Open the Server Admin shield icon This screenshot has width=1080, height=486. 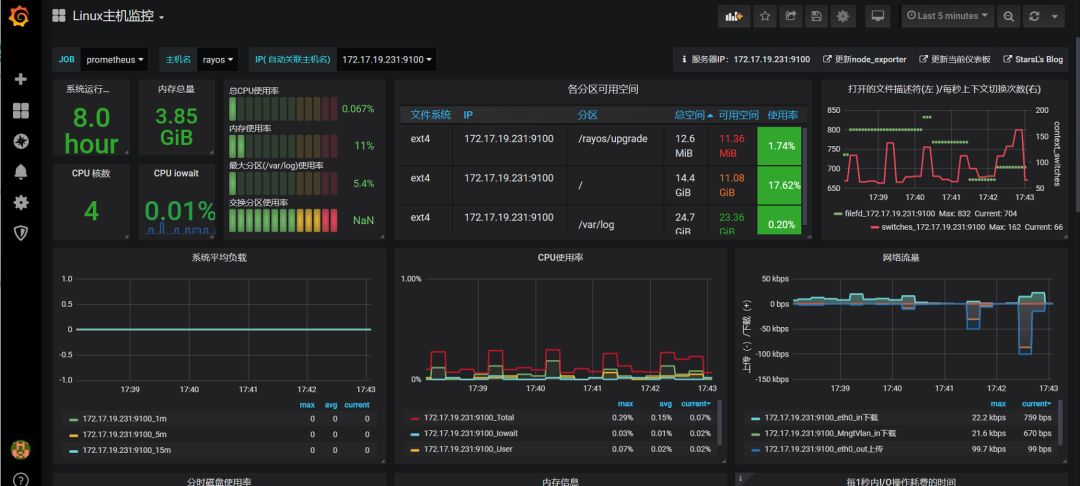[x=21, y=233]
